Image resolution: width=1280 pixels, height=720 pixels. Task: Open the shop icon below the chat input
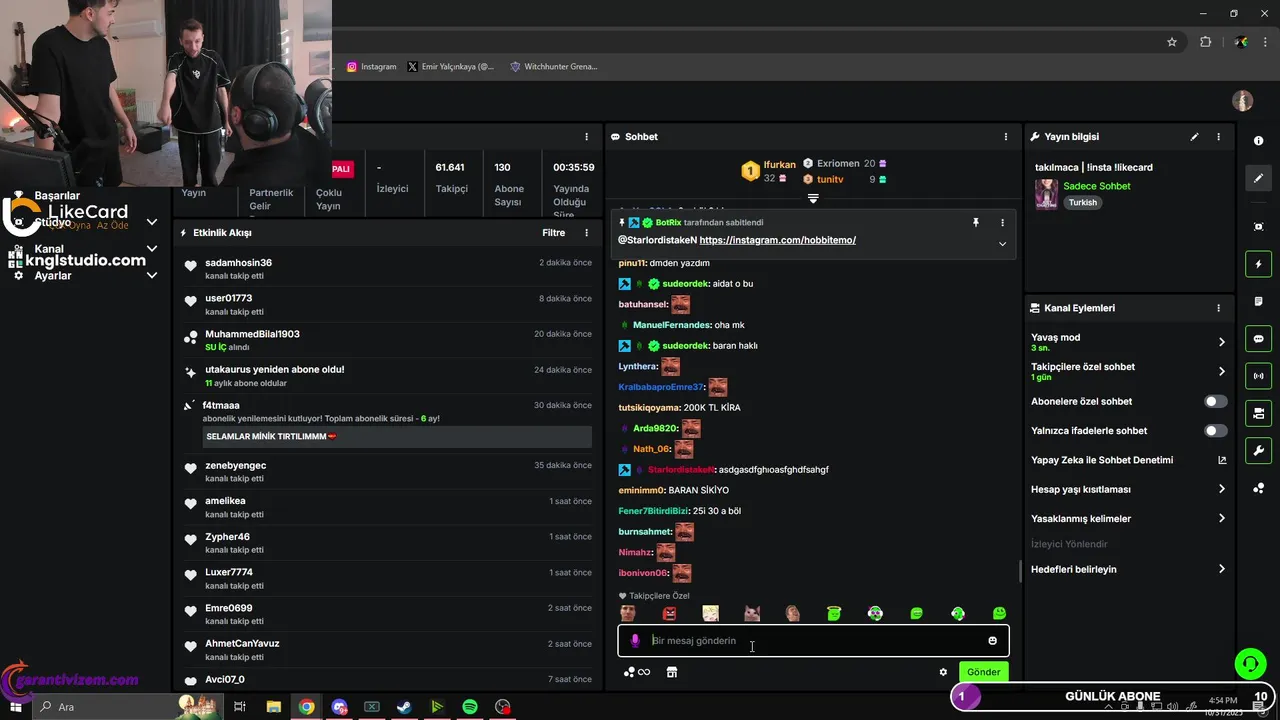672,672
